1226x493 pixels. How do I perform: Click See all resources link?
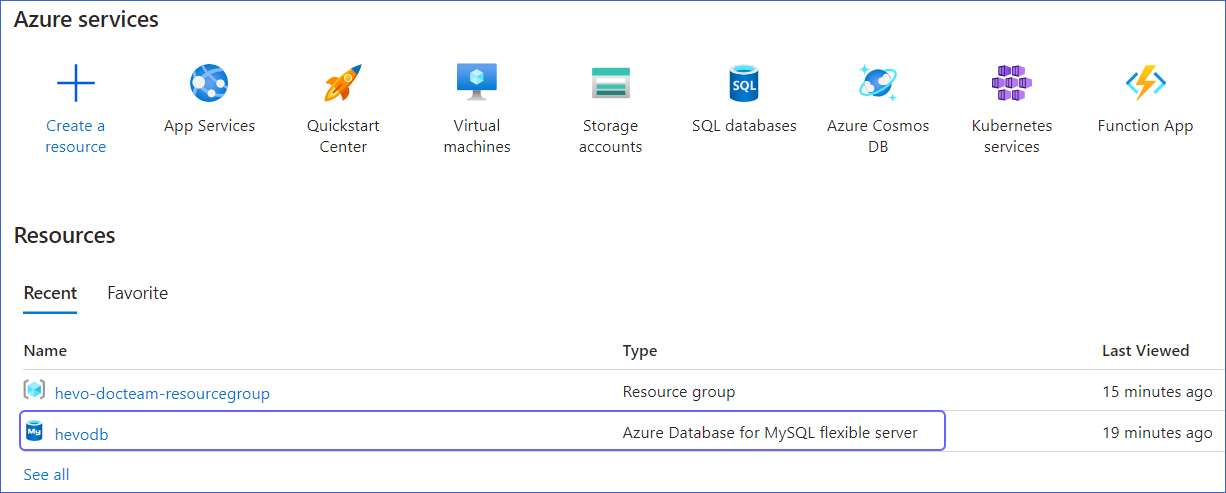[x=47, y=474]
